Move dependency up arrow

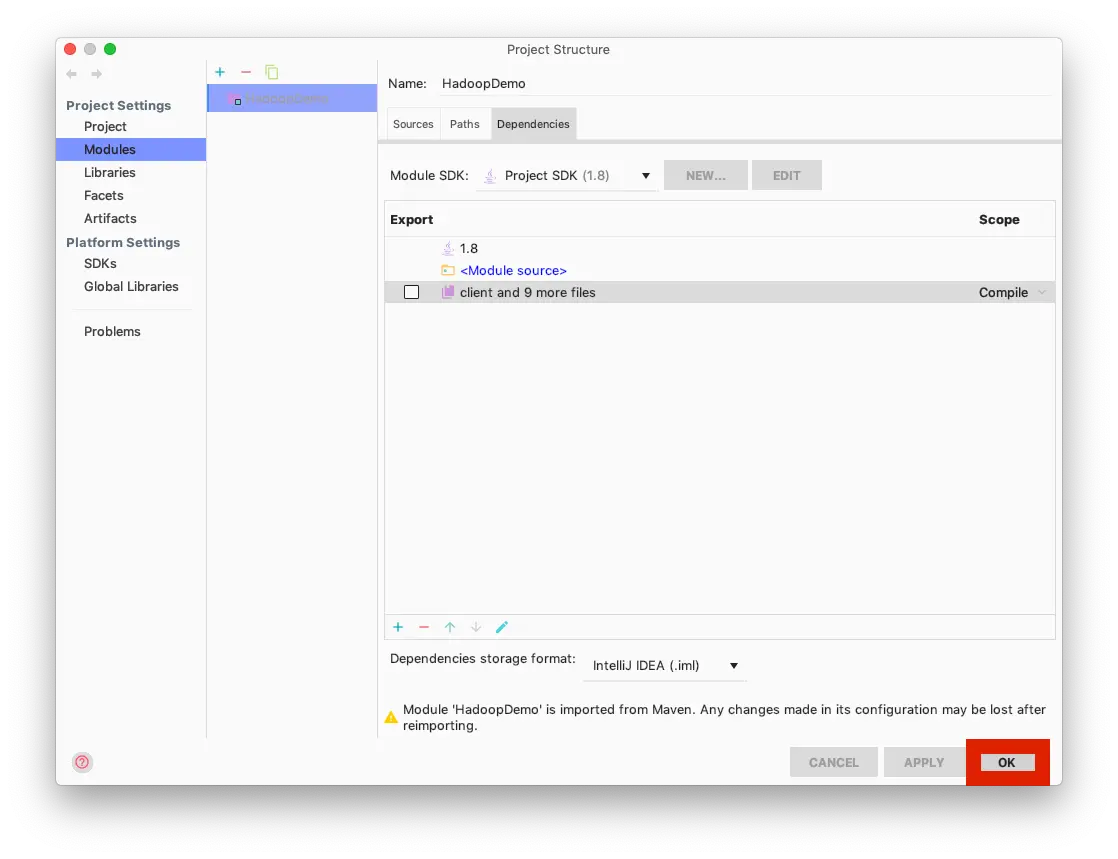(450, 627)
